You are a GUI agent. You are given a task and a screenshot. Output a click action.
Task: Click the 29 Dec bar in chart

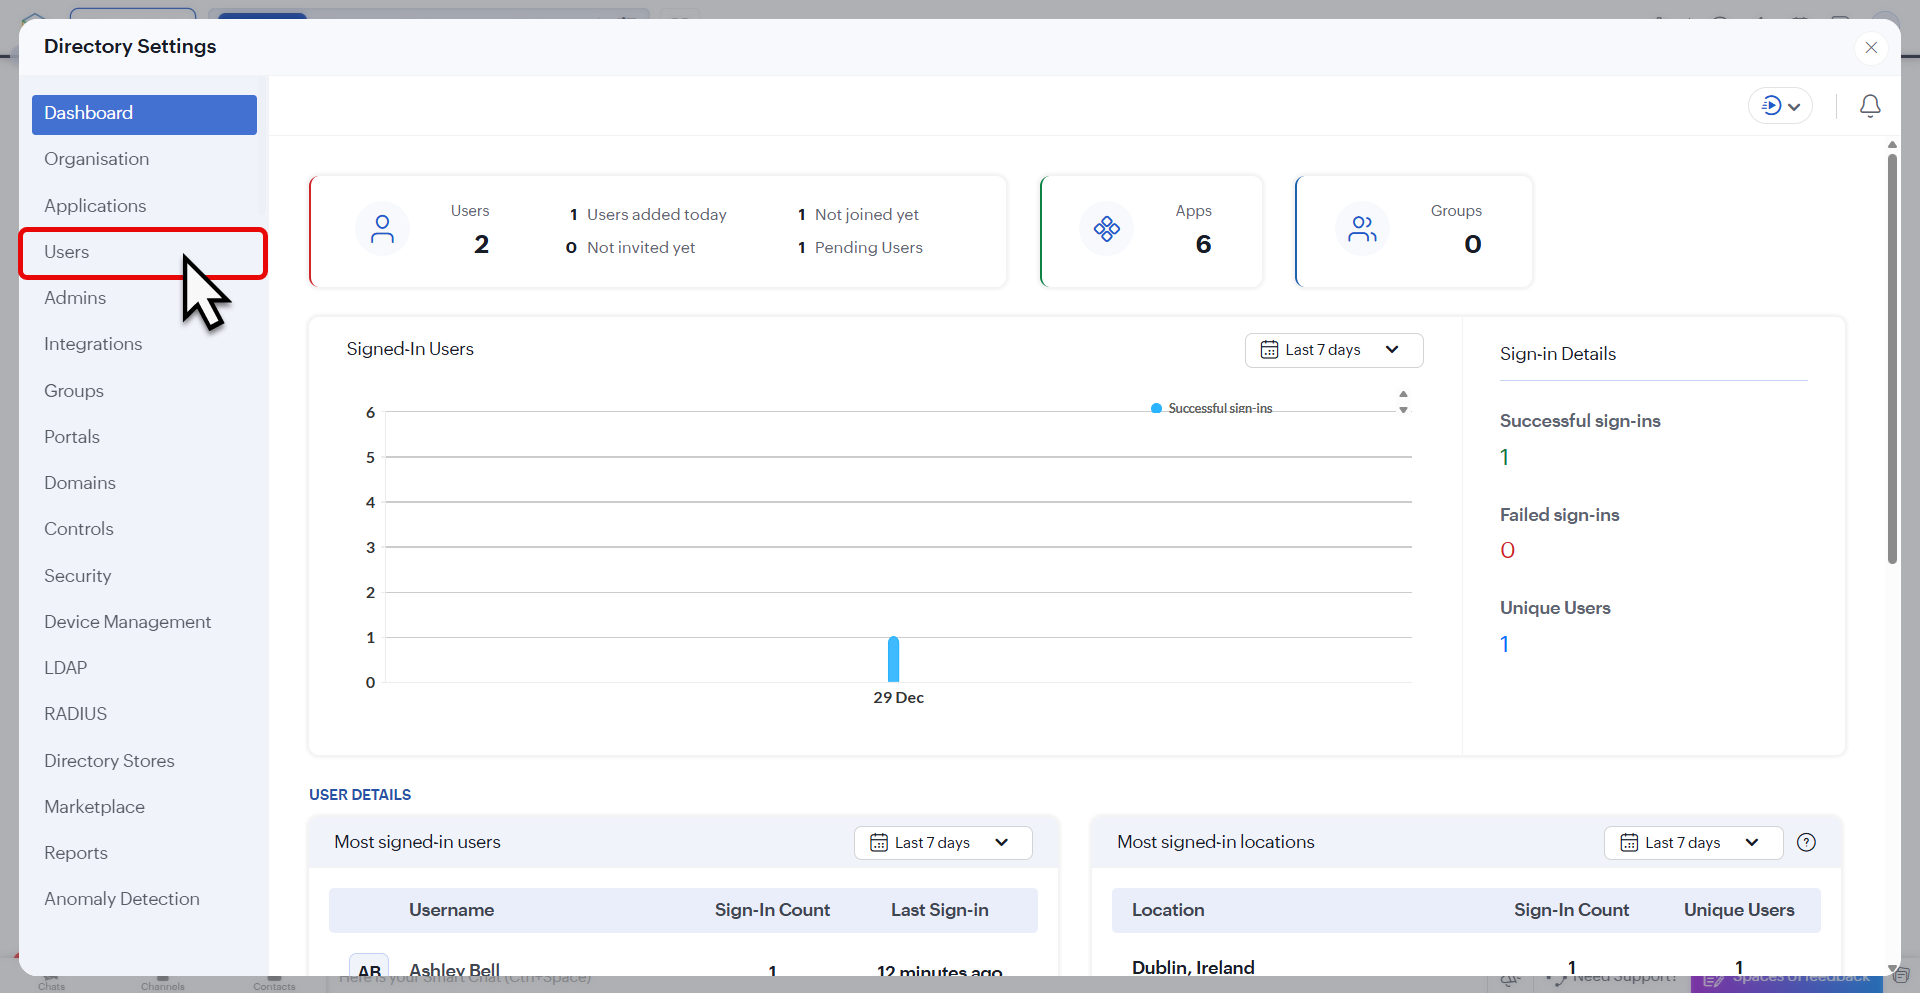(x=893, y=659)
